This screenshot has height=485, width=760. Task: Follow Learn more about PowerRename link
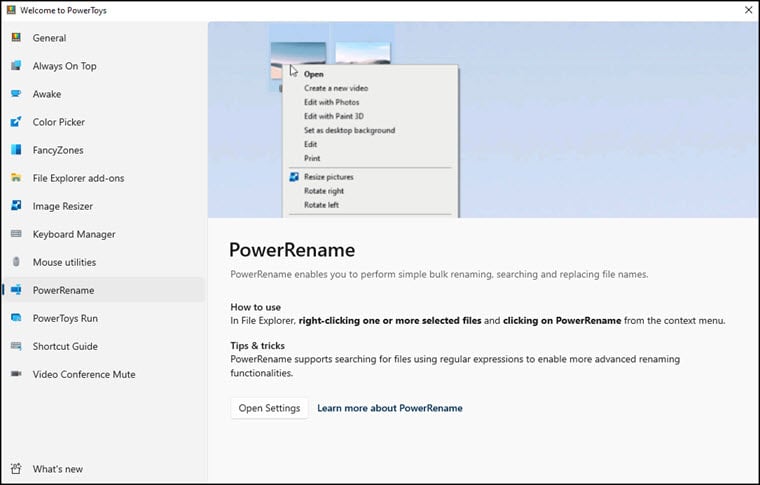point(390,408)
